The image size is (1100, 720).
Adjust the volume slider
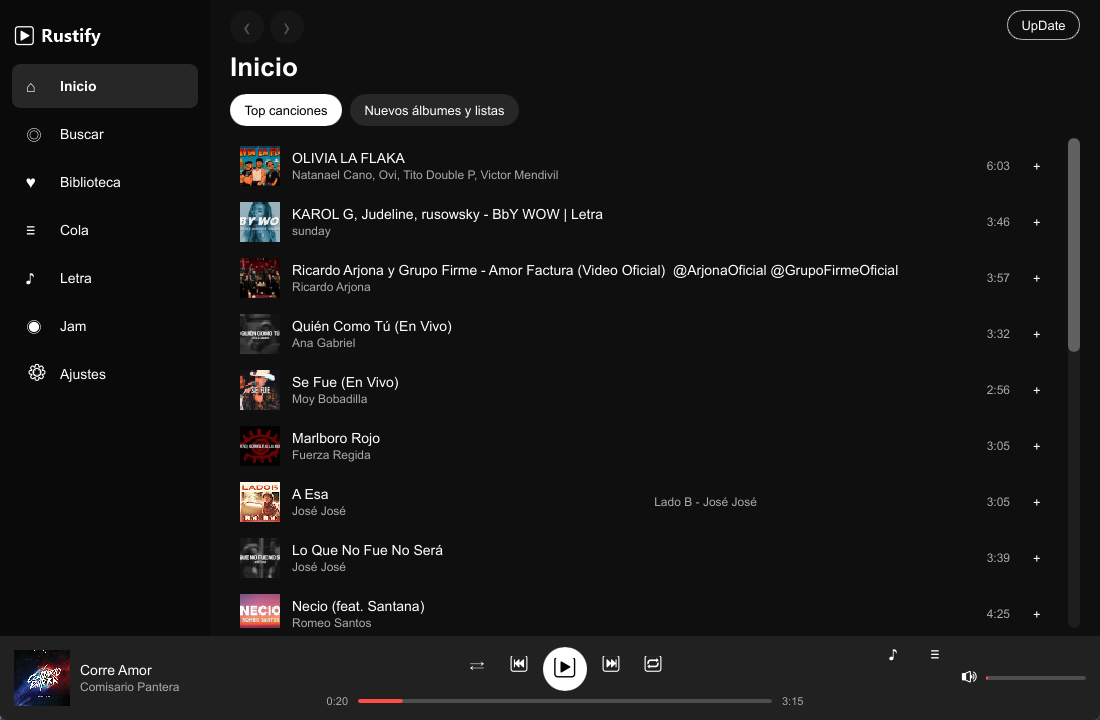(1035, 678)
